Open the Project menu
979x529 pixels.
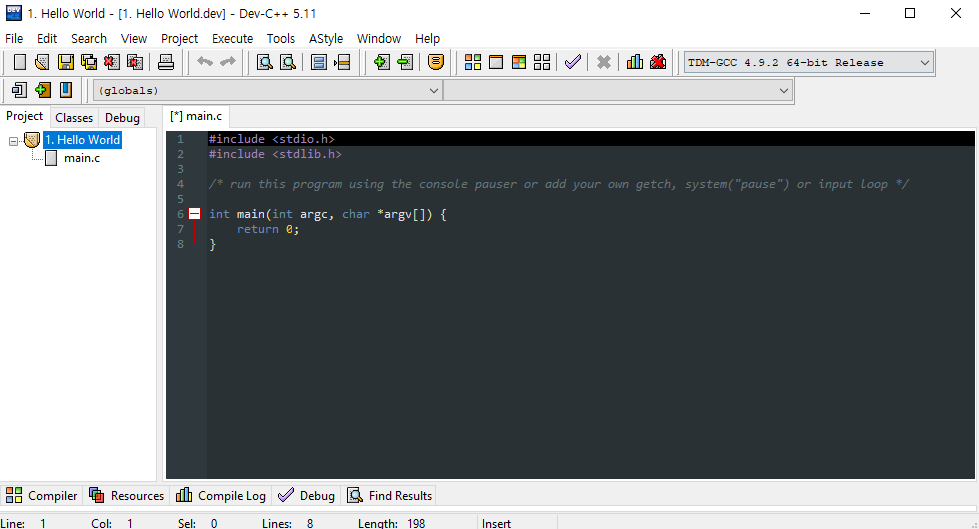click(x=179, y=39)
